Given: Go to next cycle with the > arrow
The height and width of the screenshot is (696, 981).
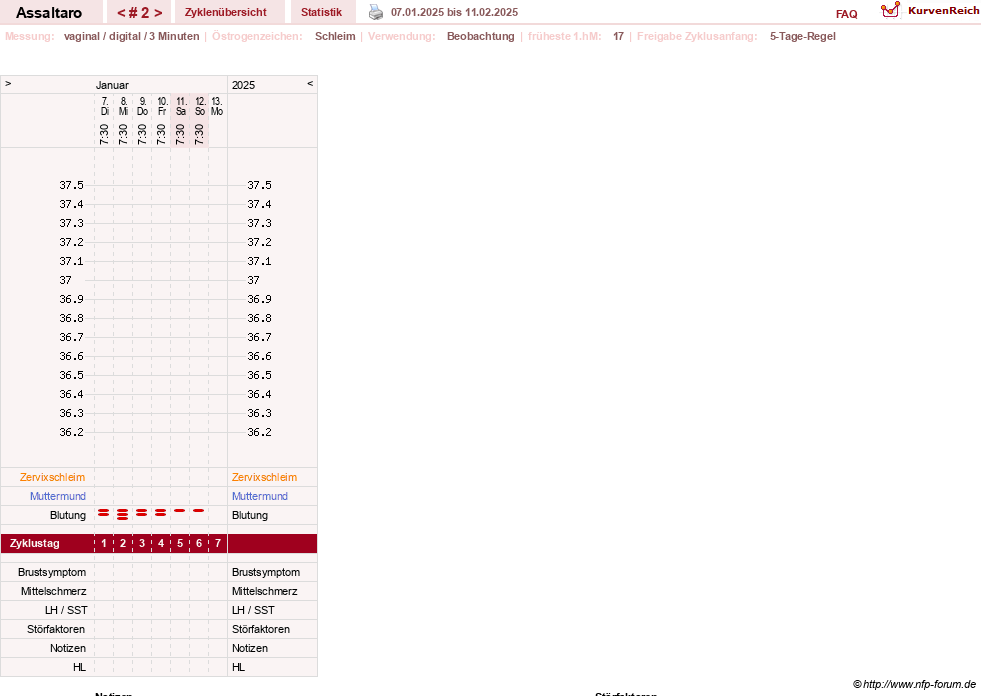Looking at the screenshot, I should [158, 13].
